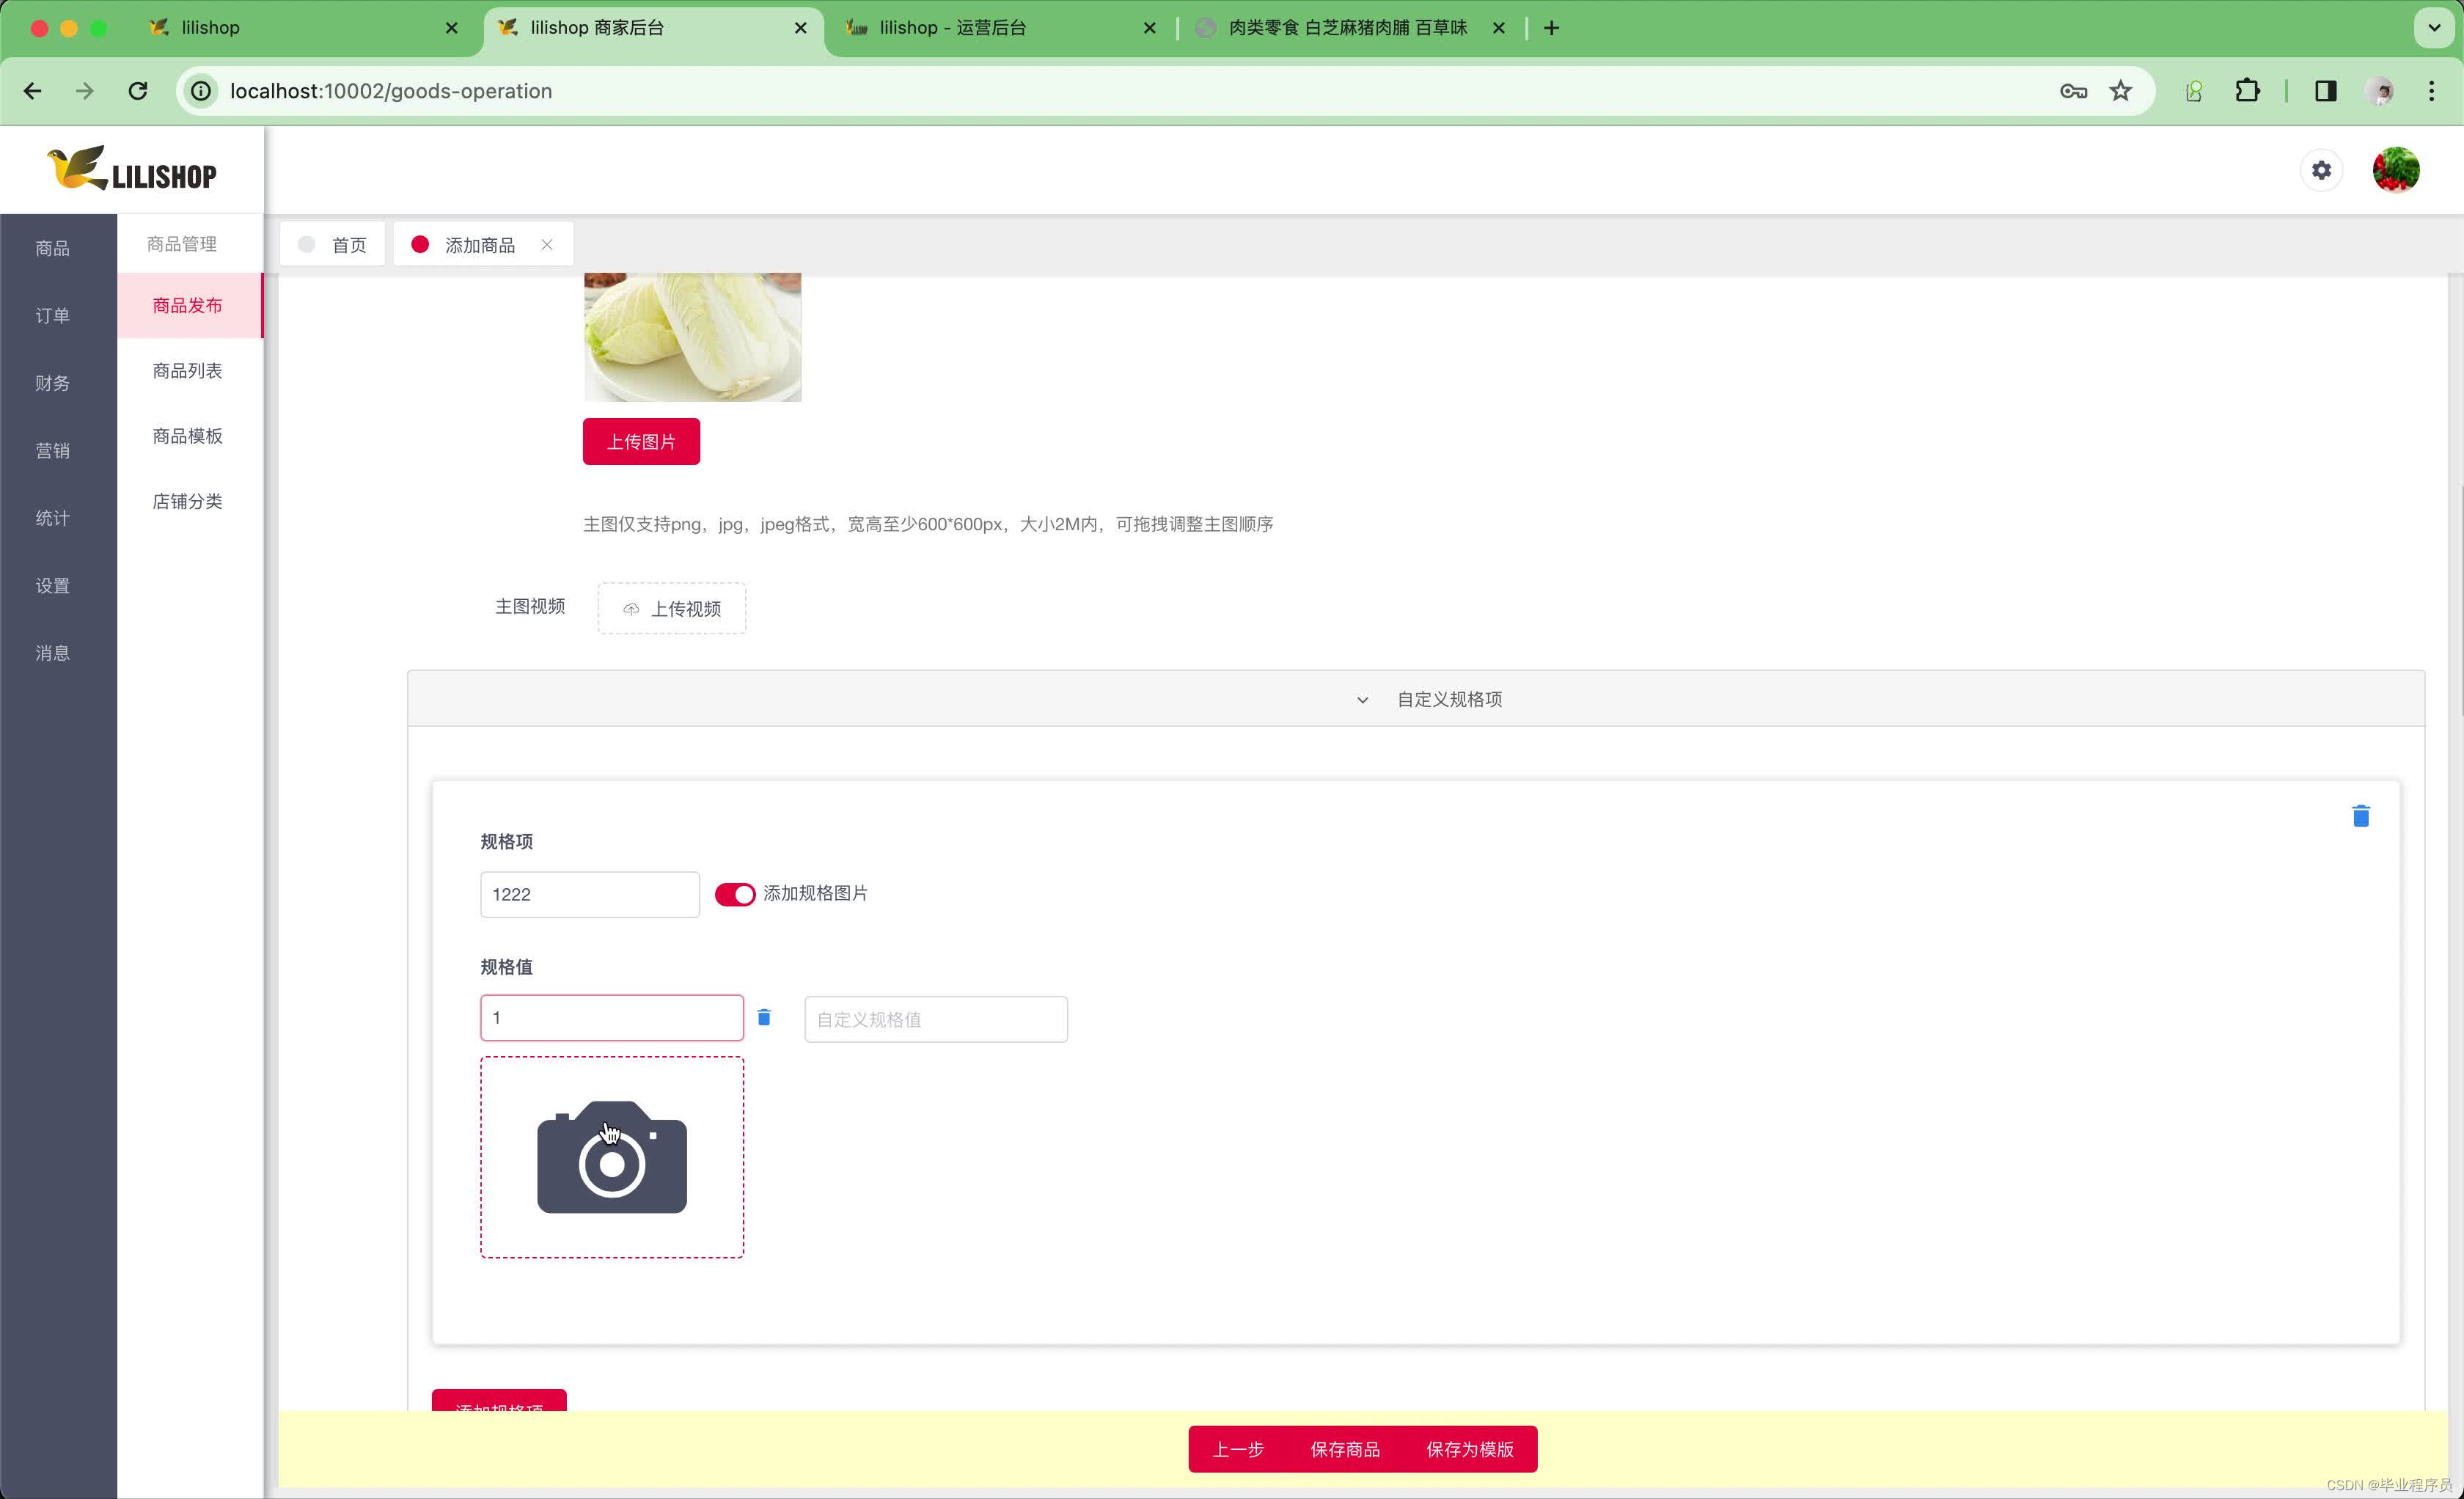Go forward in browser history
This screenshot has width=2464, height=1499.
(x=85, y=91)
